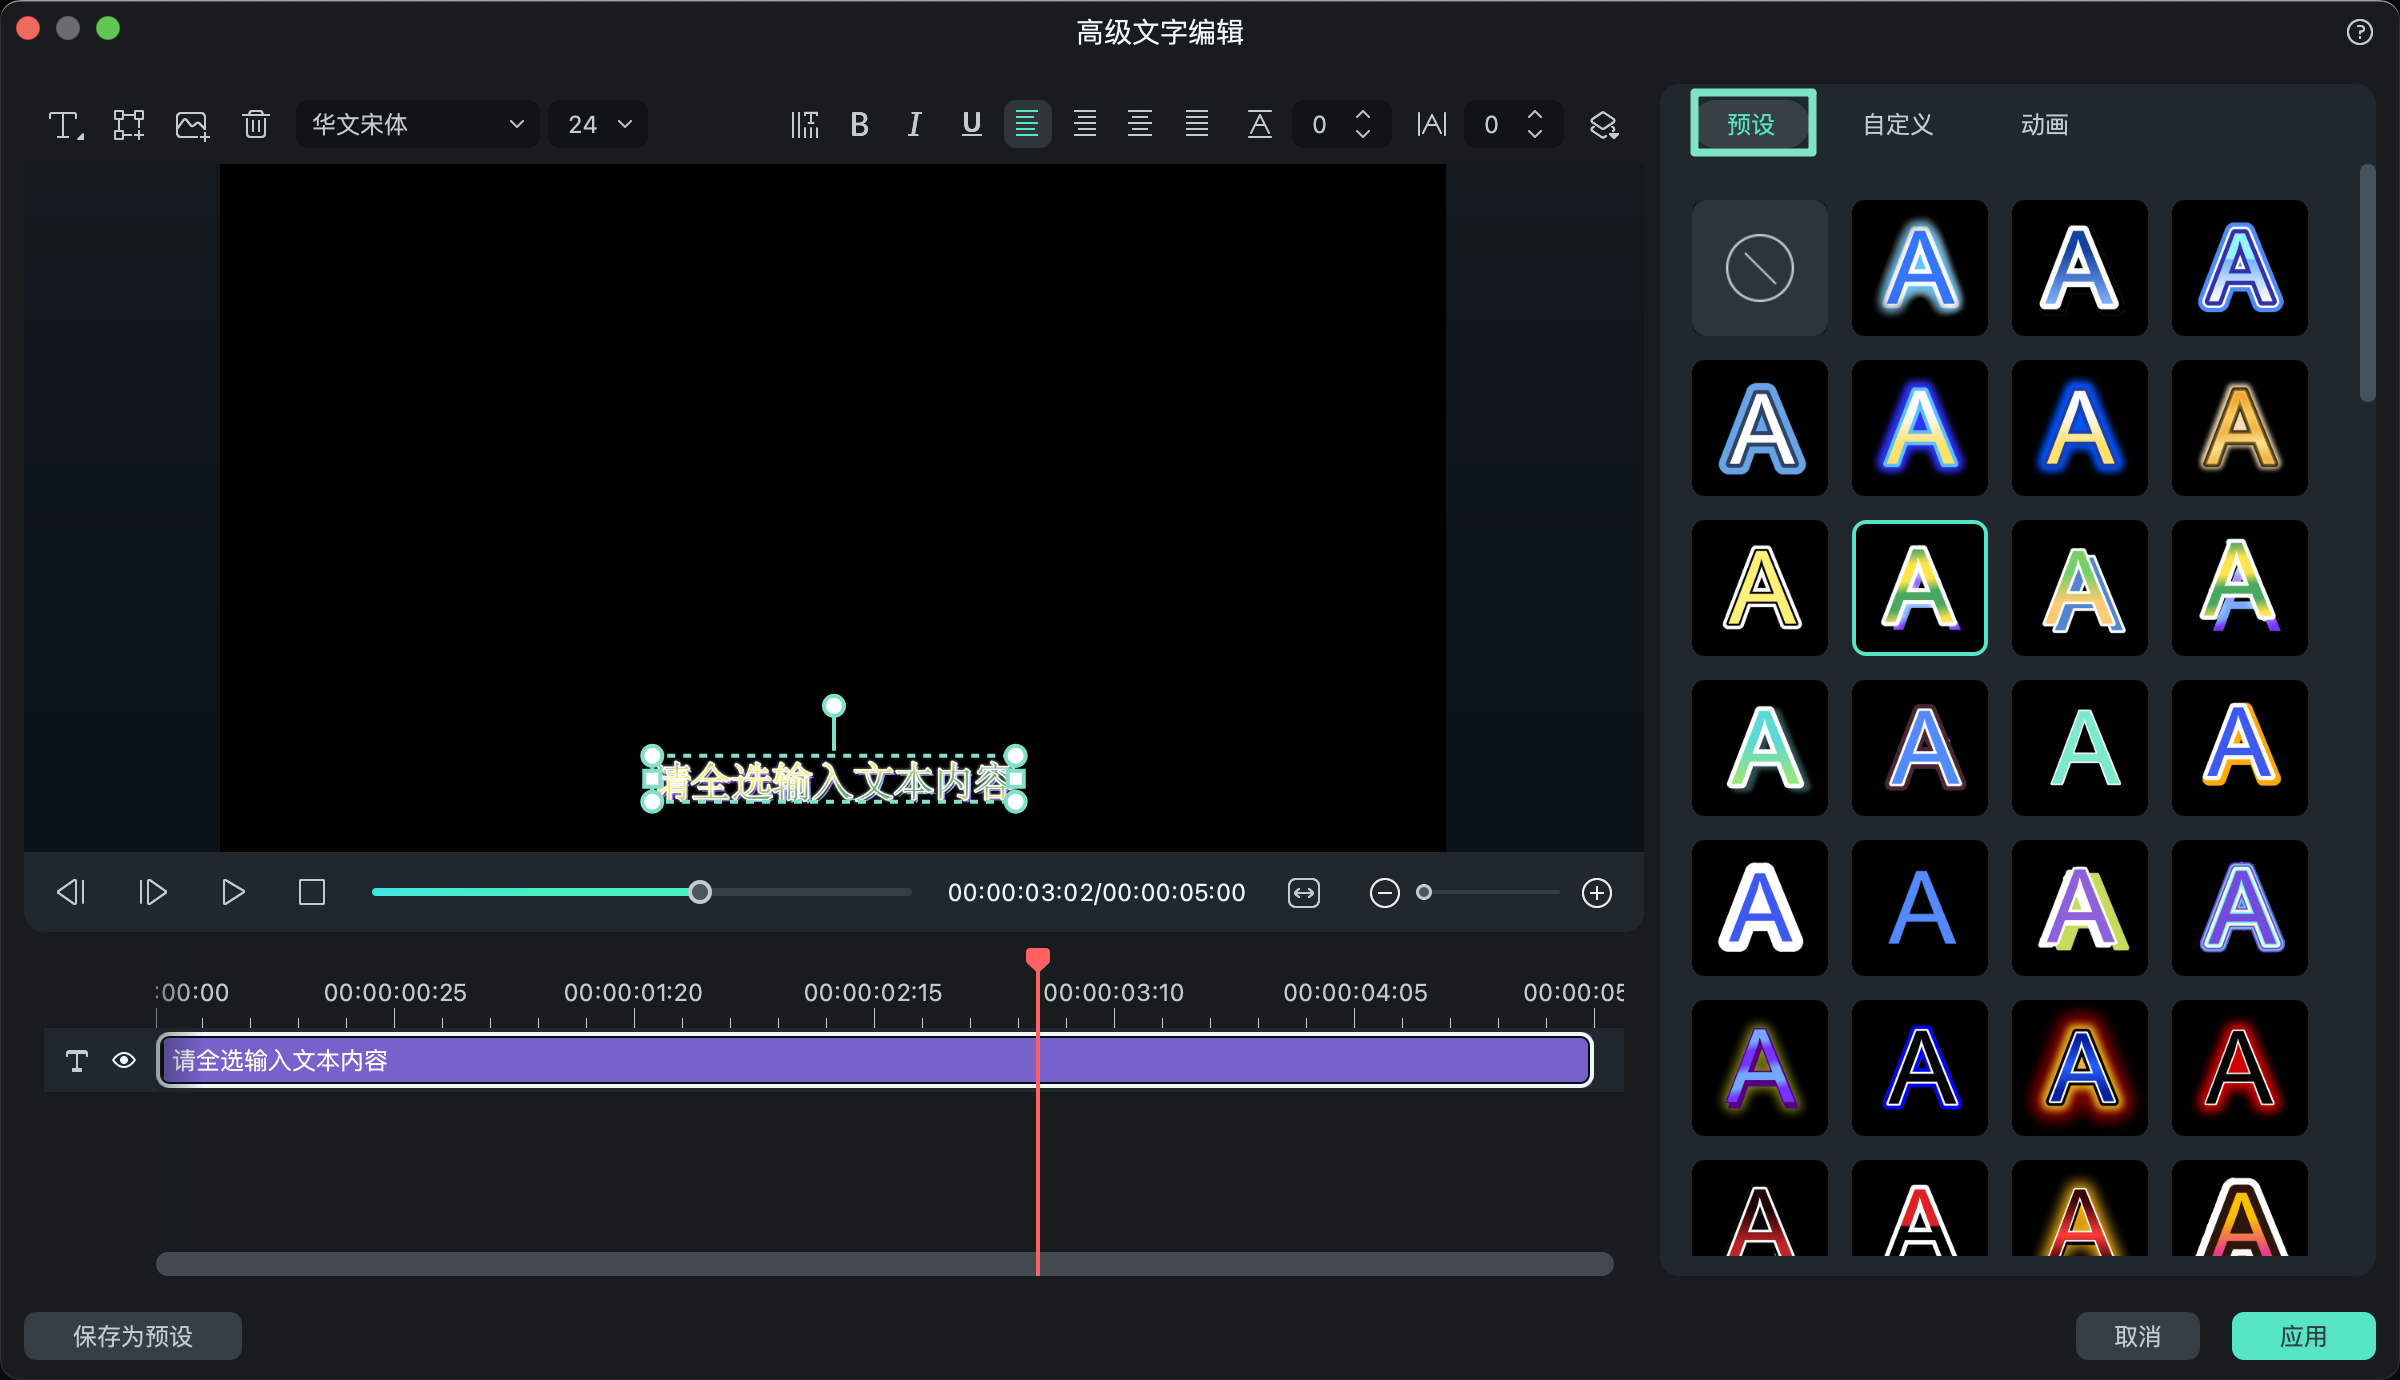This screenshot has width=2400, height=1380.
Task: Toggle visibility of text layer
Action: (125, 1060)
